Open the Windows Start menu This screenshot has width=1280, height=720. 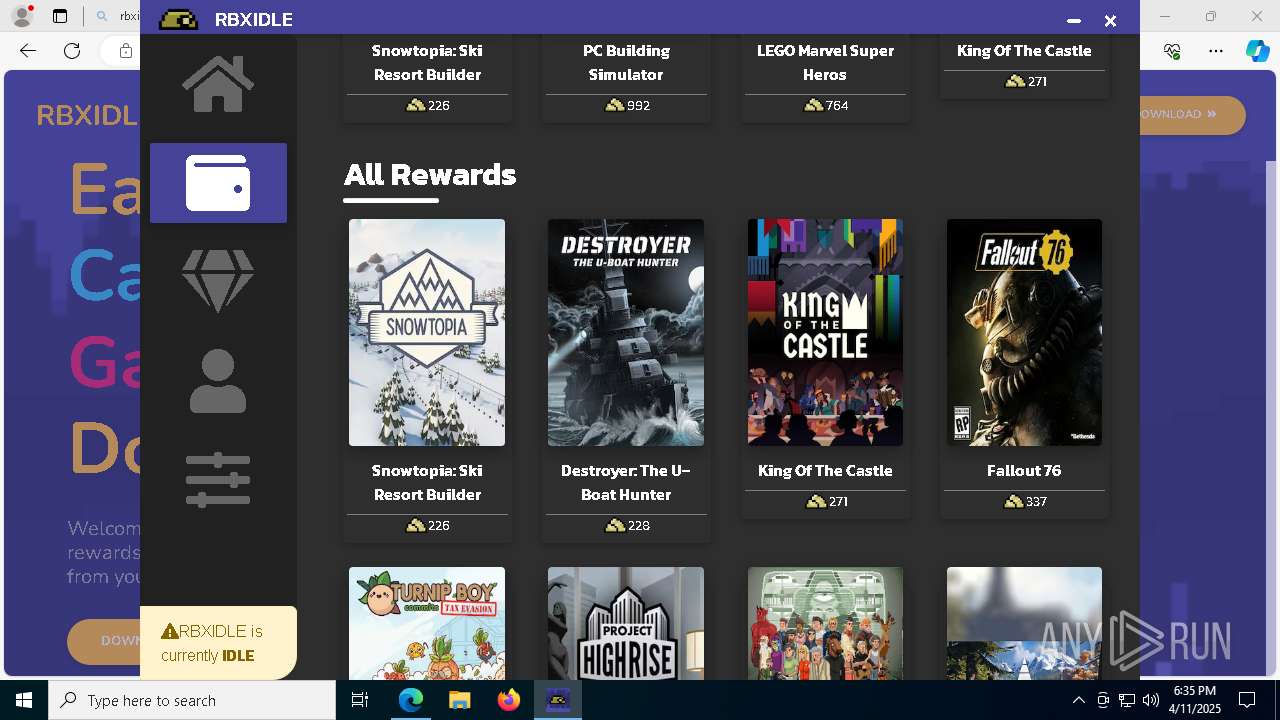point(24,700)
